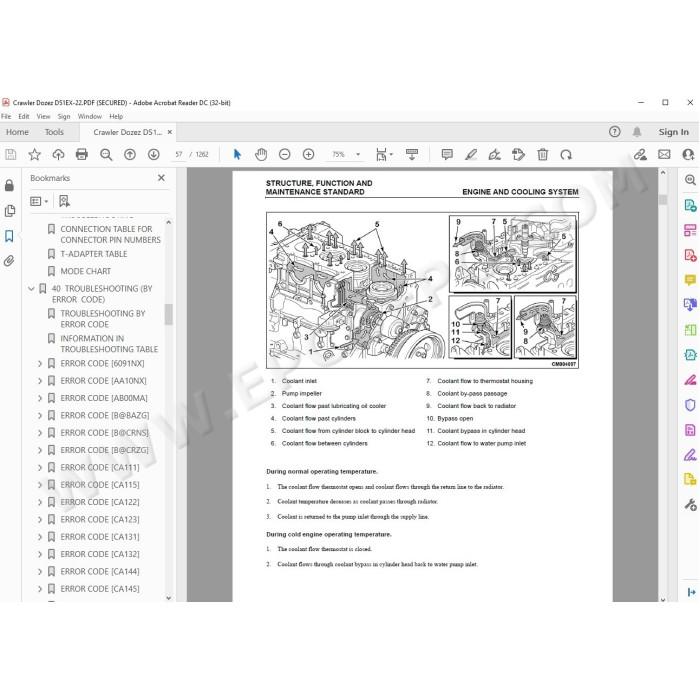700x700 pixels.
Task: Open the Attachments paperclip panel
Action: click(9, 261)
